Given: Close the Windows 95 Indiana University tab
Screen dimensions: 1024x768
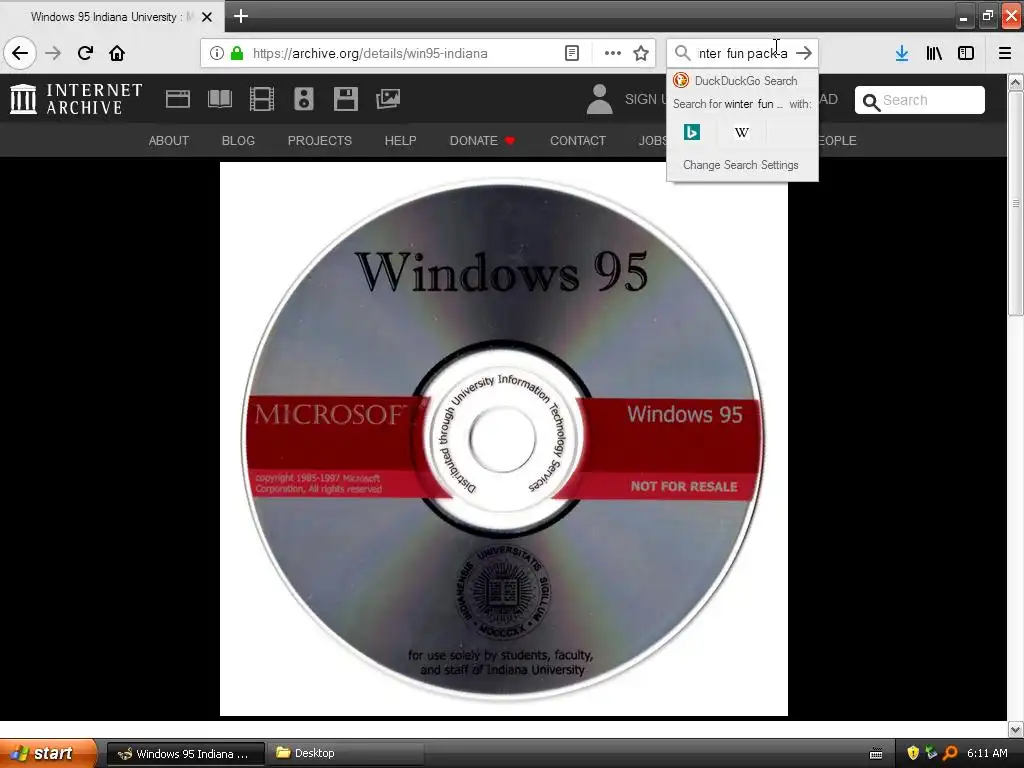Looking at the screenshot, I should click(x=207, y=17).
